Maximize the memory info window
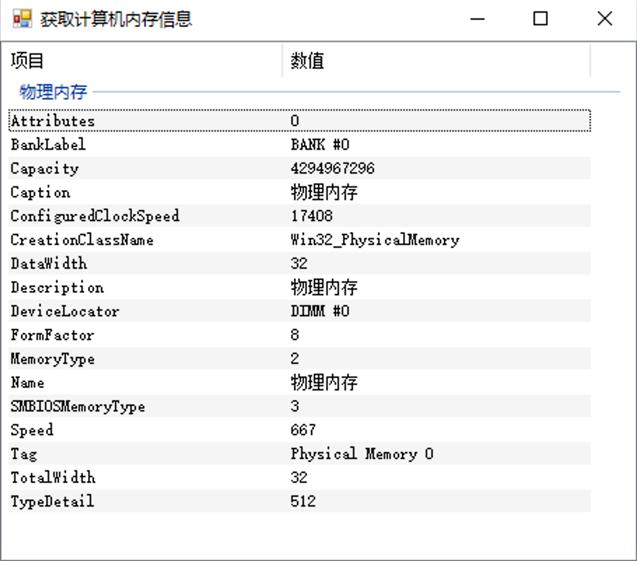This screenshot has width=637, height=561. 541,19
